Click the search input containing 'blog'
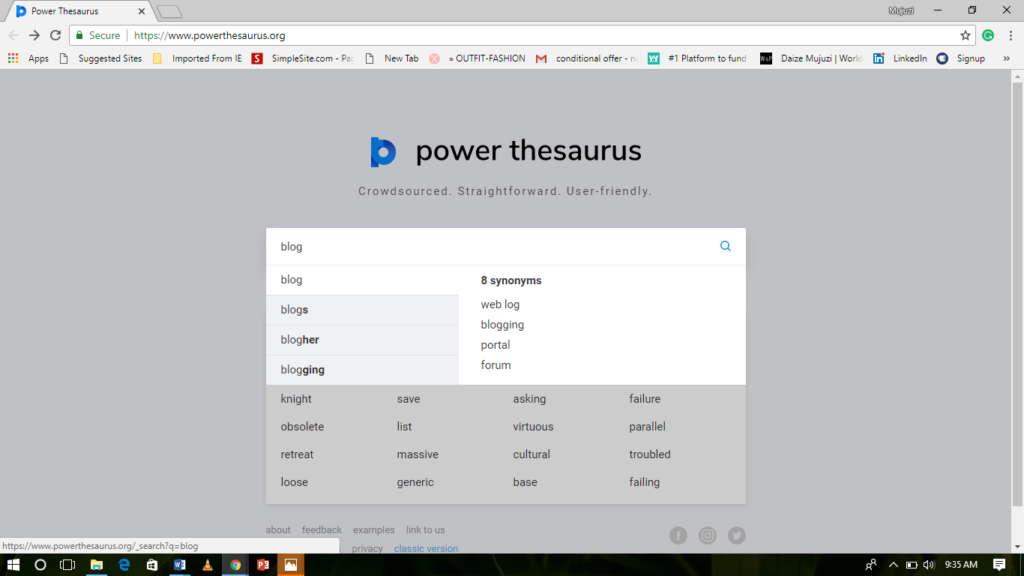This screenshot has height=576, width=1024. point(490,246)
